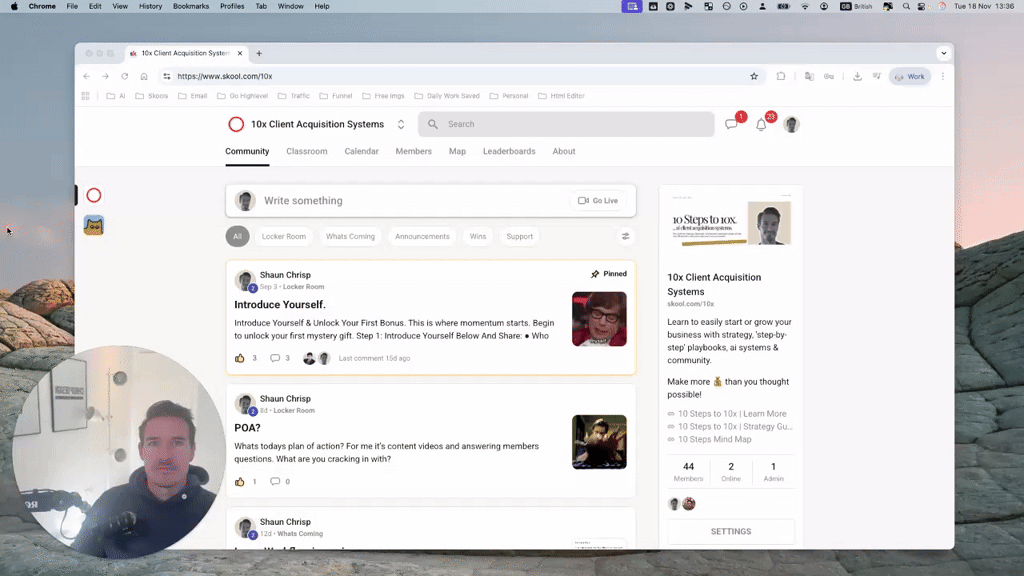The width and height of the screenshot is (1024, 576).
Task: Reload the page in Chrome
Action: (x=125, y=76)
